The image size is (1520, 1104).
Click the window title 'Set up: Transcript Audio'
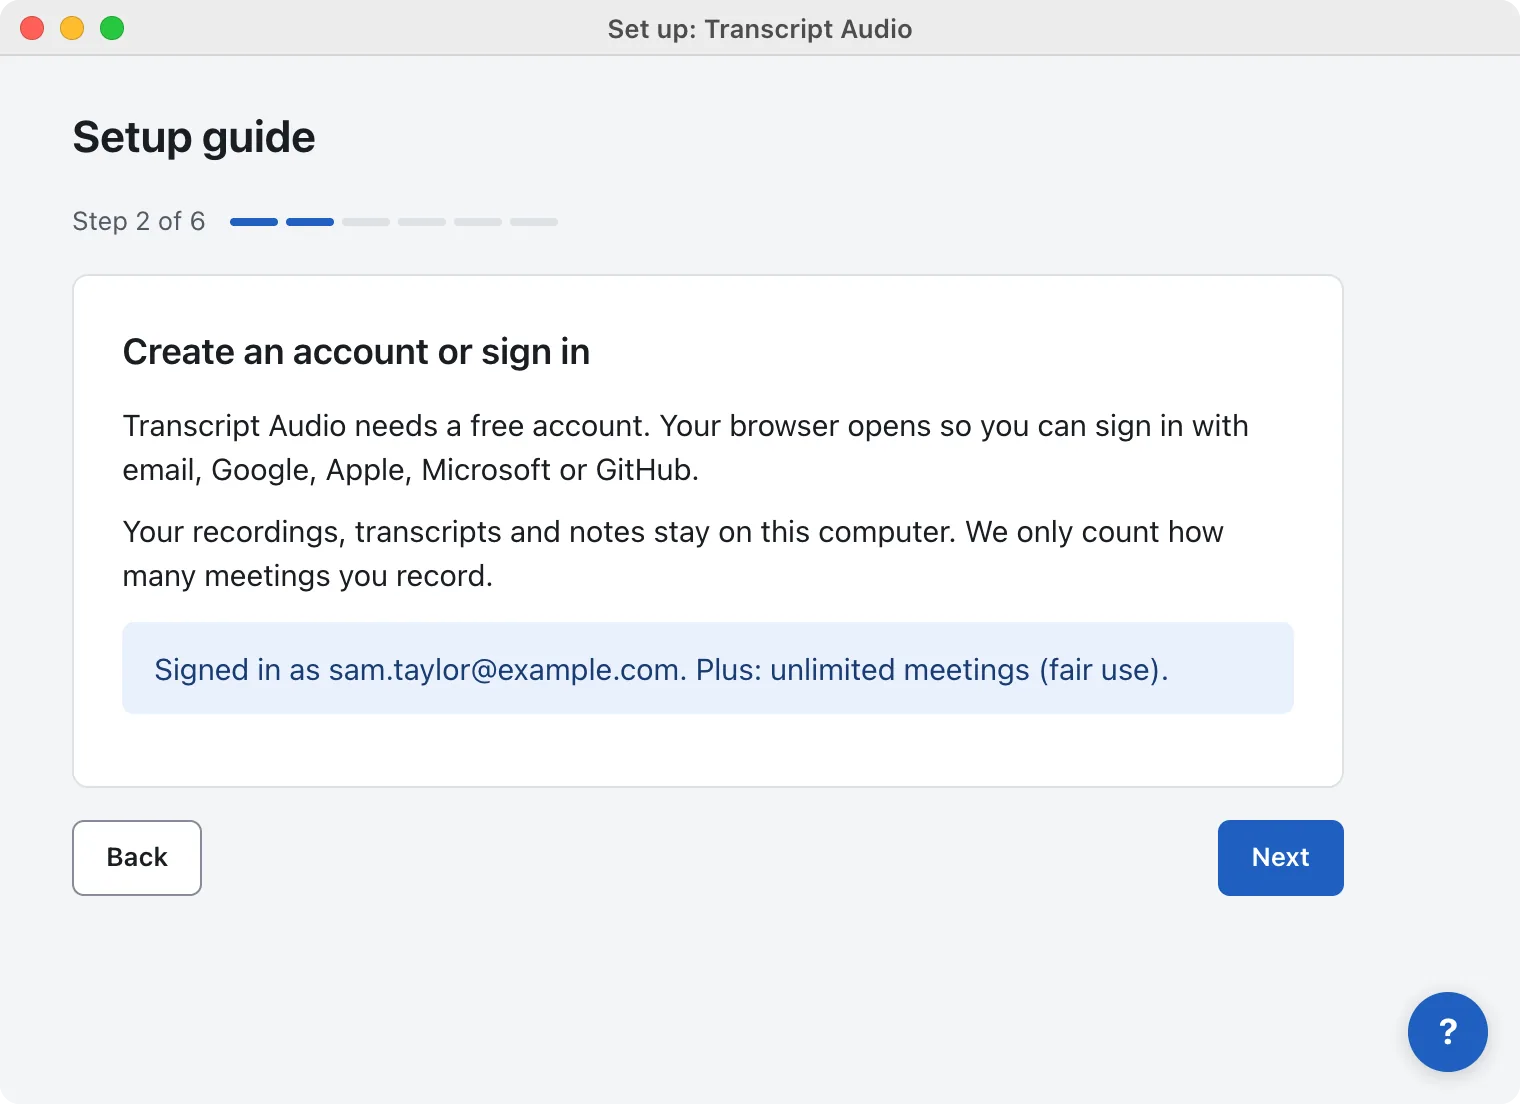pyautogui.click(x=760, y=29)
